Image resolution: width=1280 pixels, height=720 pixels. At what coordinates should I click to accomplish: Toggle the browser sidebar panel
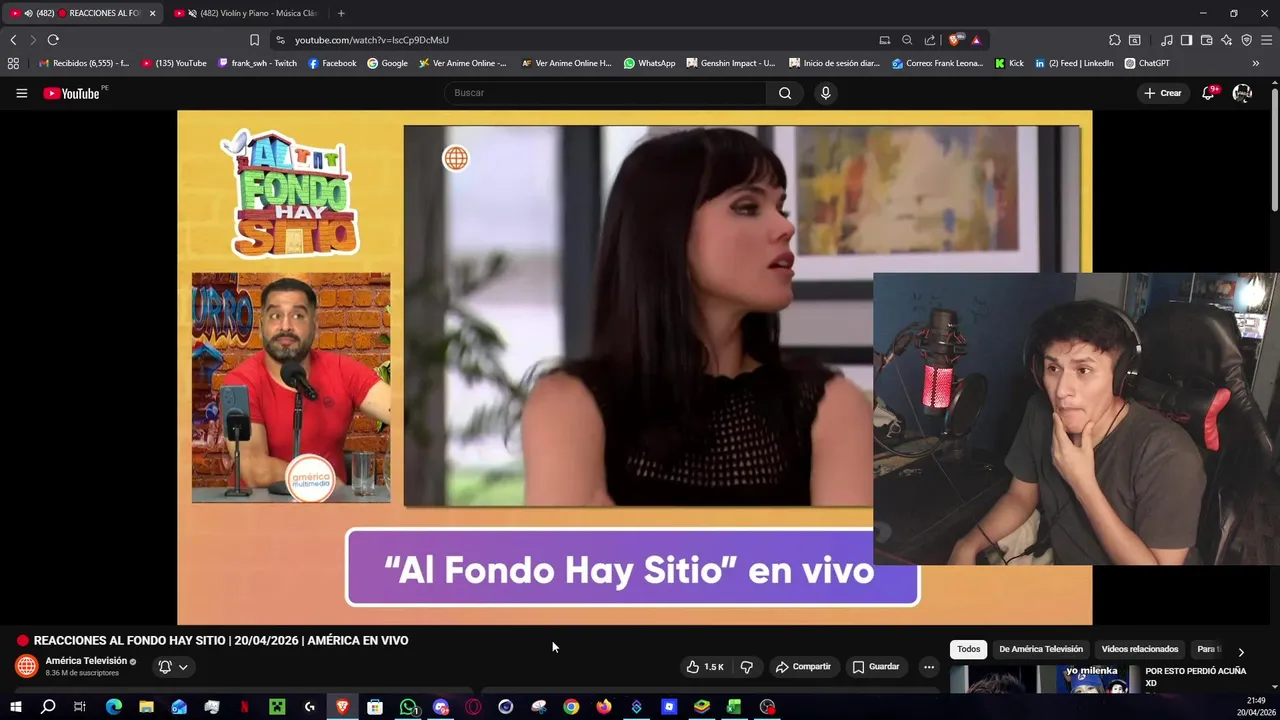click(1186, 40)
